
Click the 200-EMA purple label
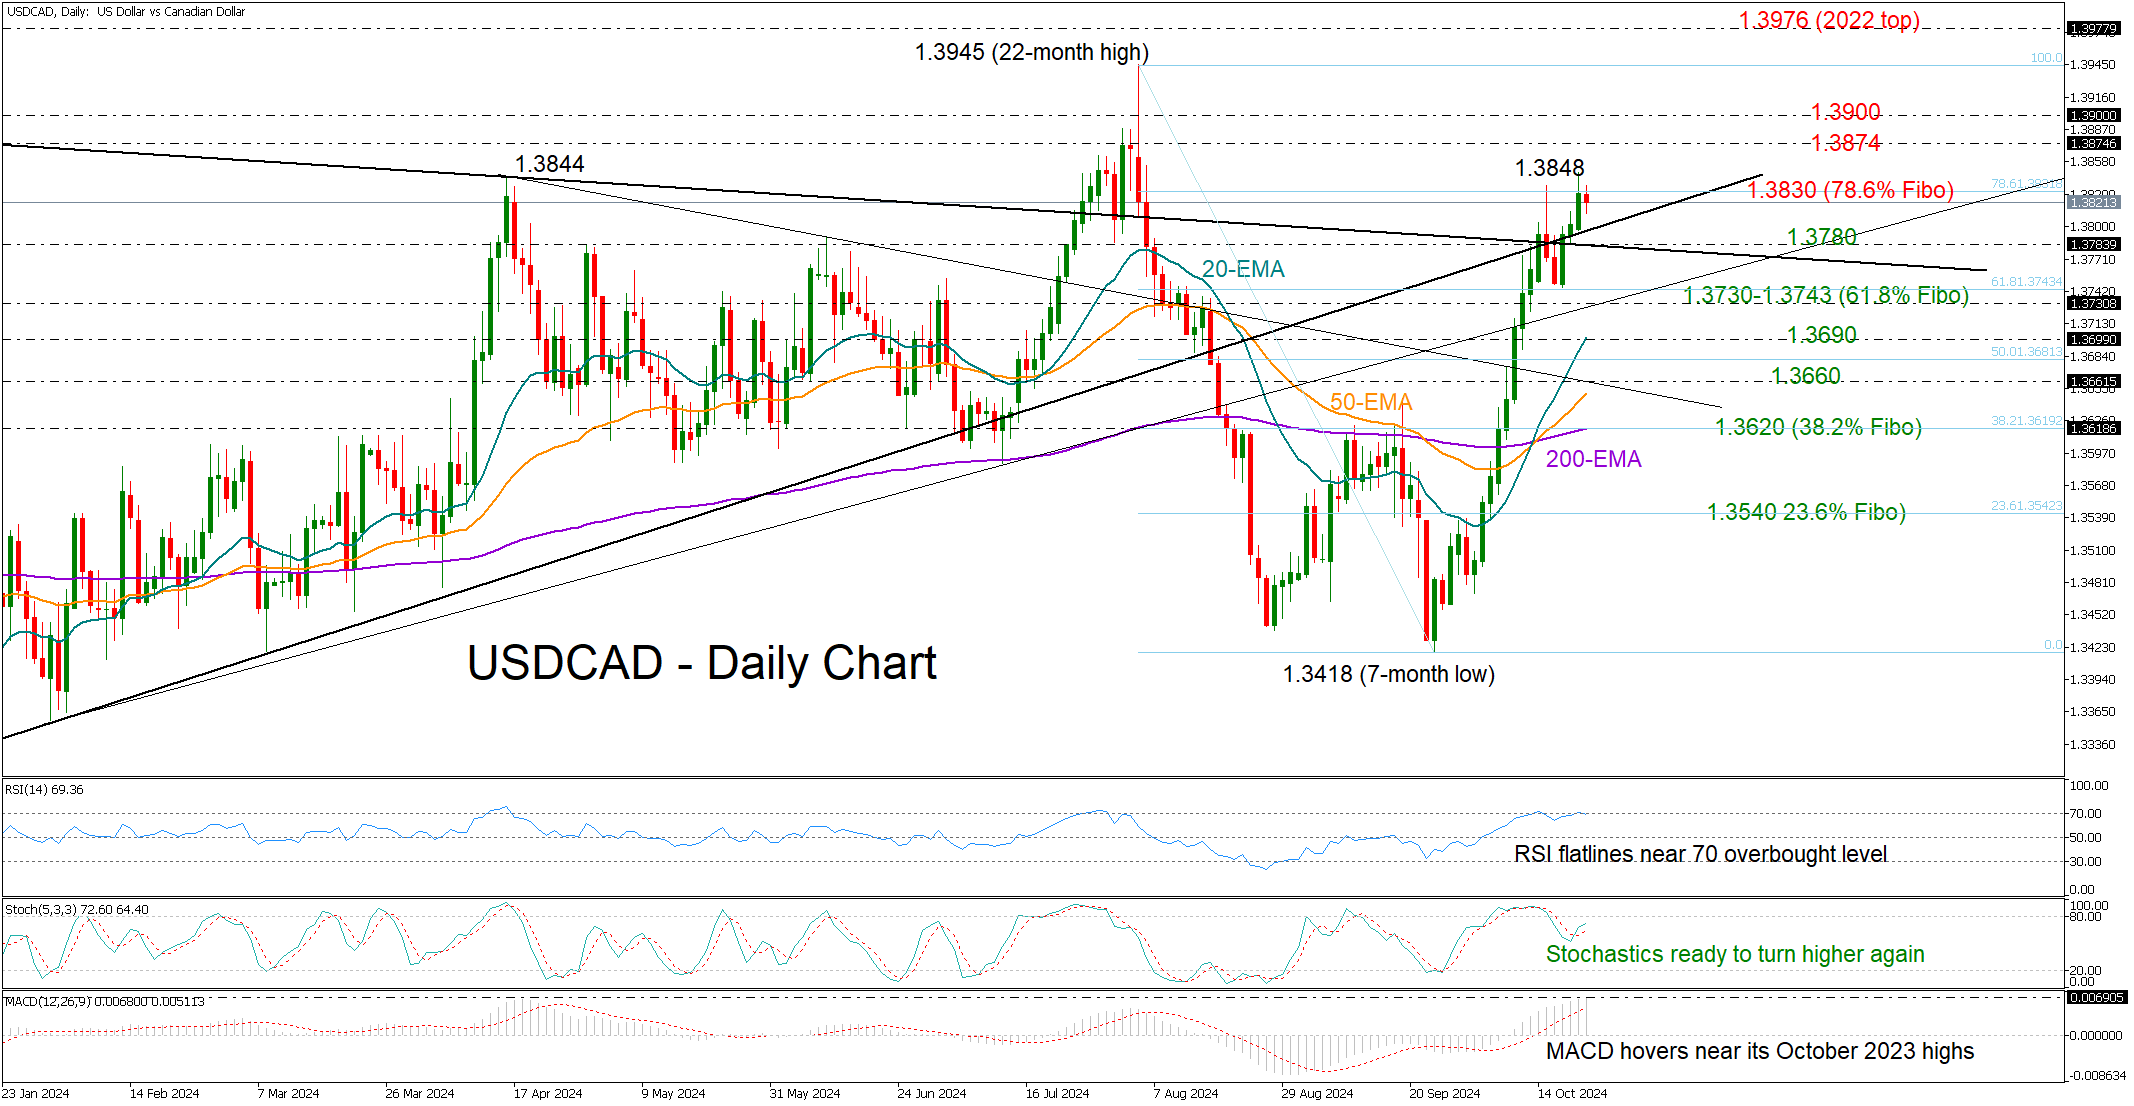1593,459
